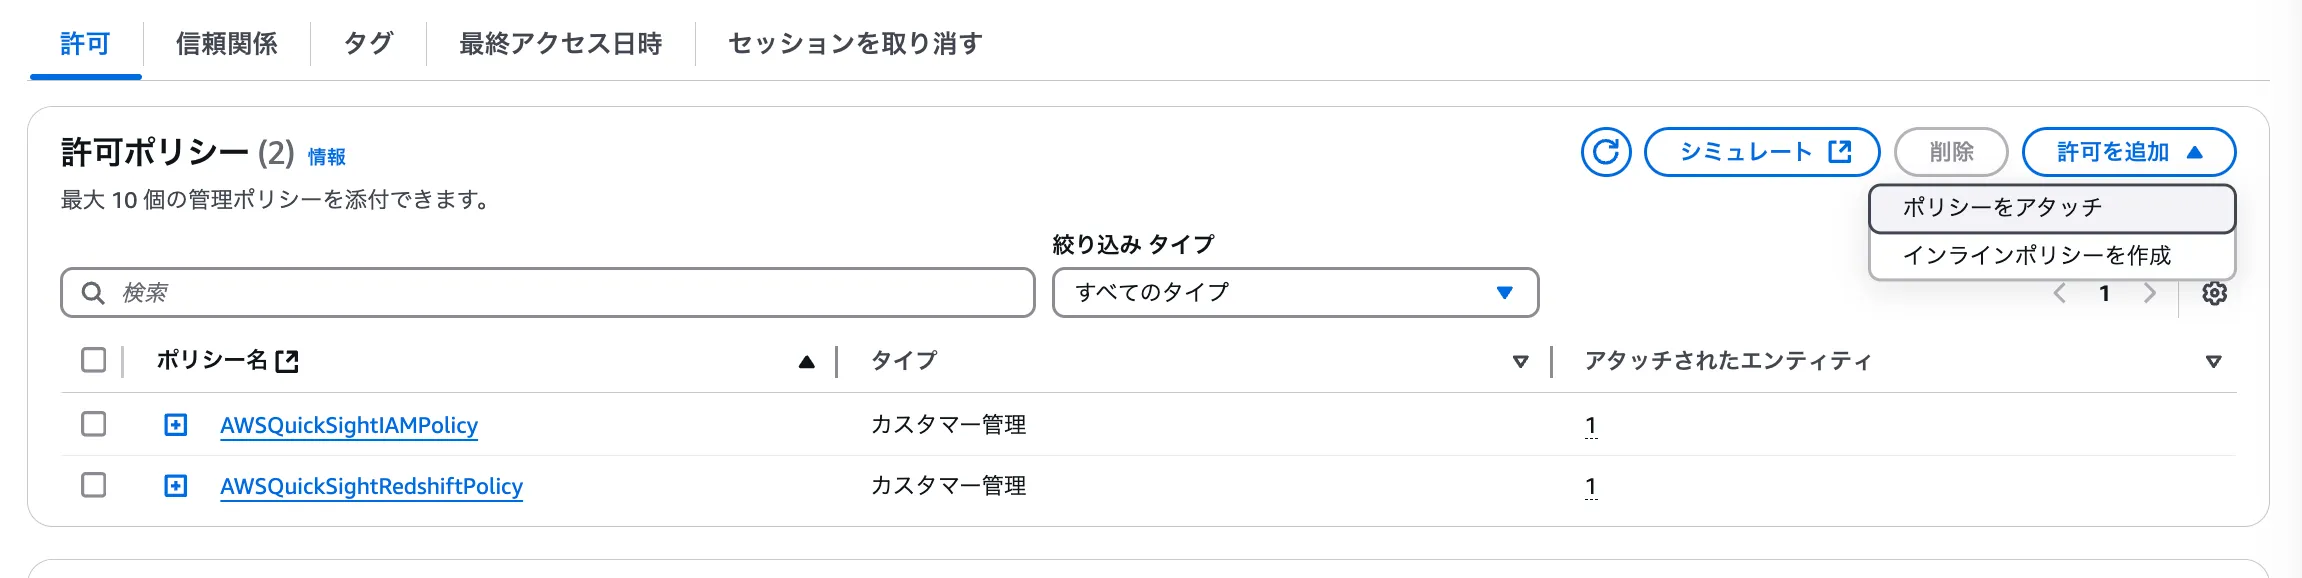Click the シミュレート button
2302x578 pixels.
(1762, 152)
